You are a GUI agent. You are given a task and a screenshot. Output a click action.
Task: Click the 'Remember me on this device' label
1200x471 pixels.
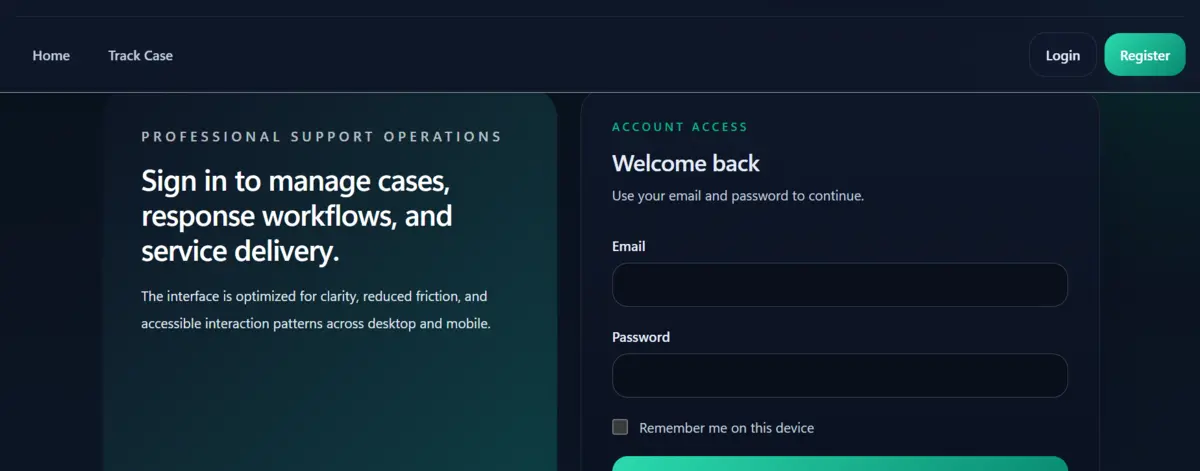(726, 428)
